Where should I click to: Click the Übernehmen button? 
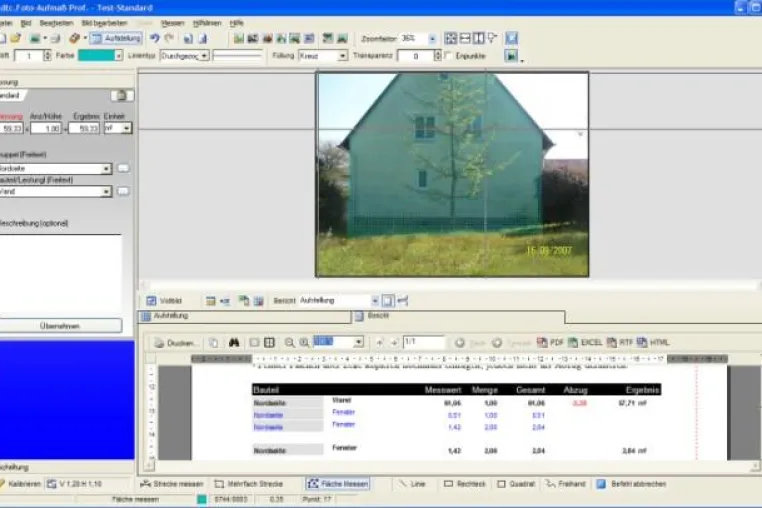60,326
